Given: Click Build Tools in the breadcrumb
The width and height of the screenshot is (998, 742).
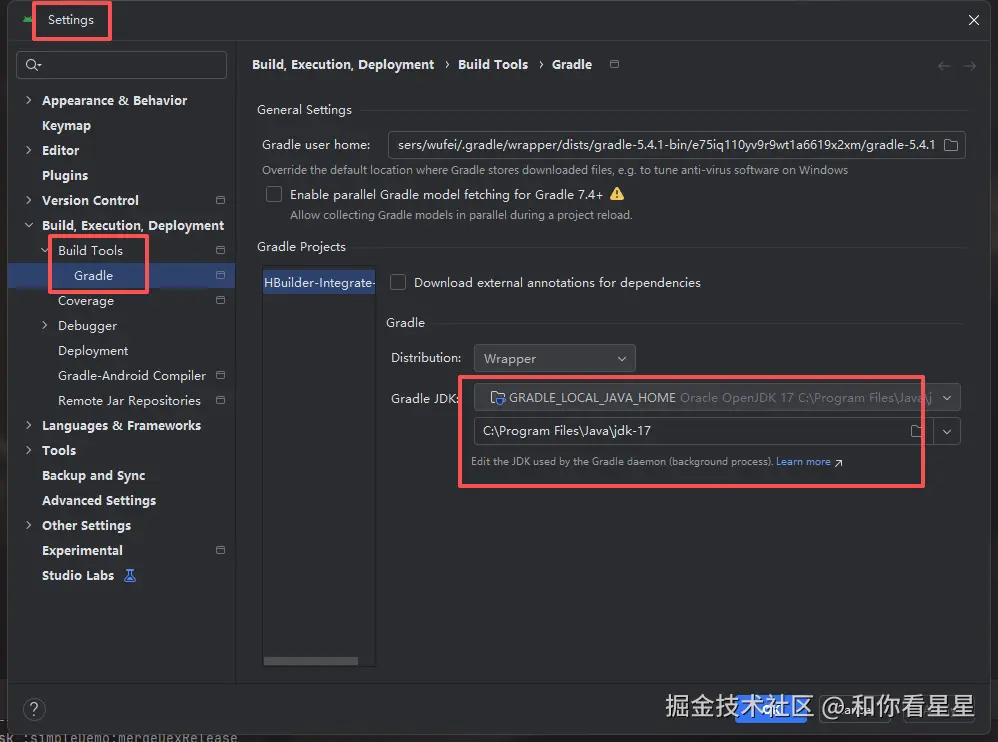Looking at the screenshot, I should (x=493, y=64).
